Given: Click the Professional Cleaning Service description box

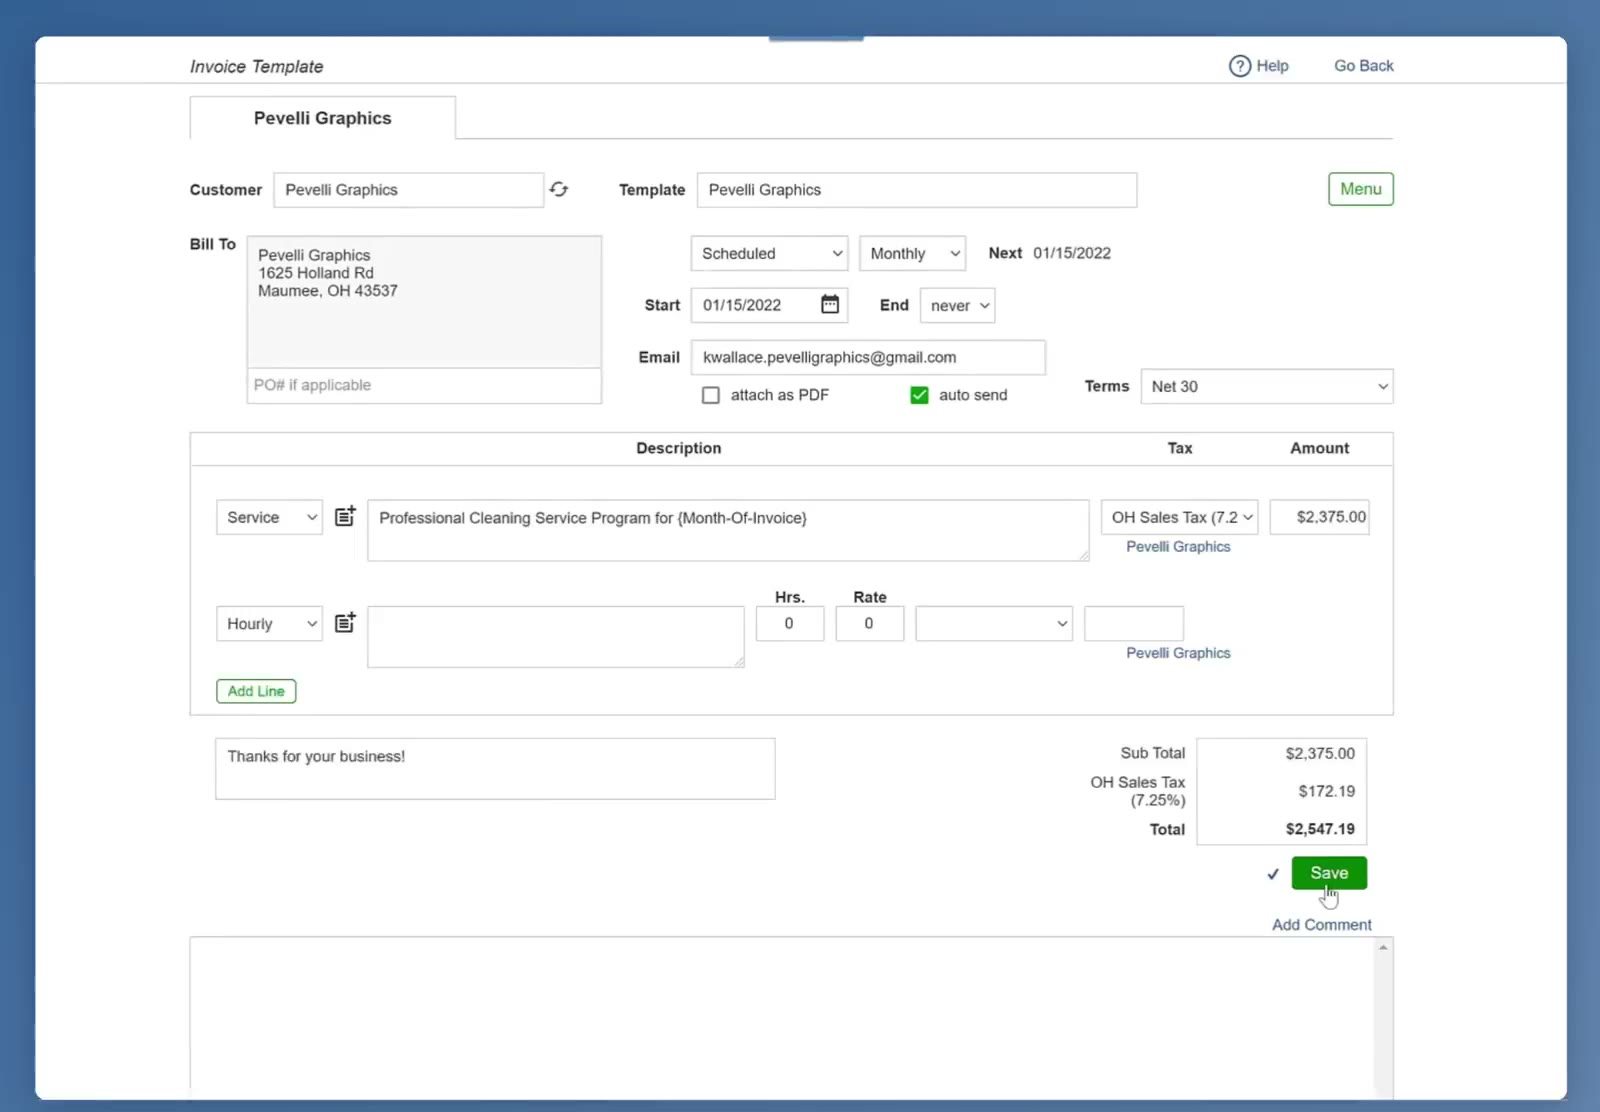Looking at the screenshot, I should click(x=728, y=530).
